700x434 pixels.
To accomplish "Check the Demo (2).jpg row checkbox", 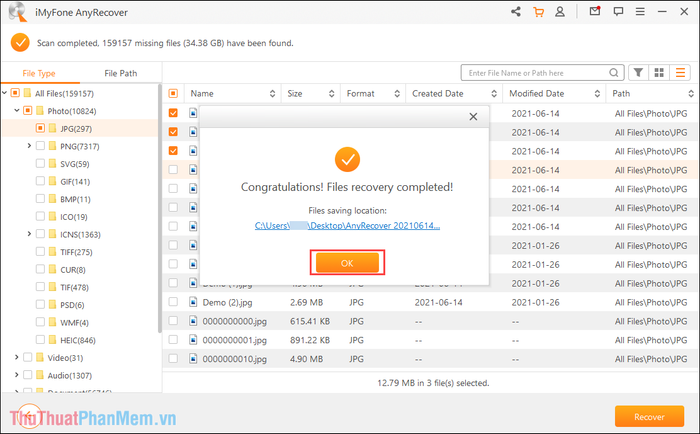I will (x=173, y=302).
